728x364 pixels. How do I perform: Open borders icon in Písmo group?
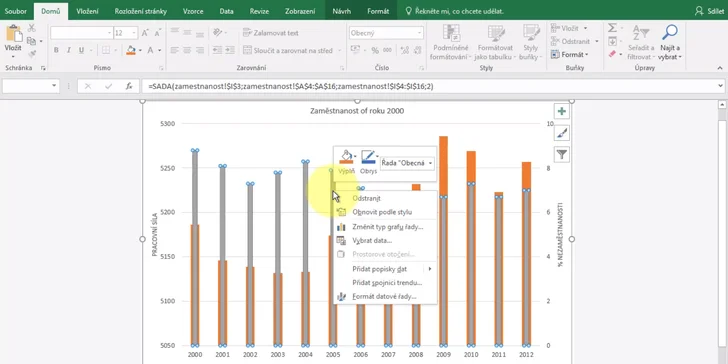(106, 50)
